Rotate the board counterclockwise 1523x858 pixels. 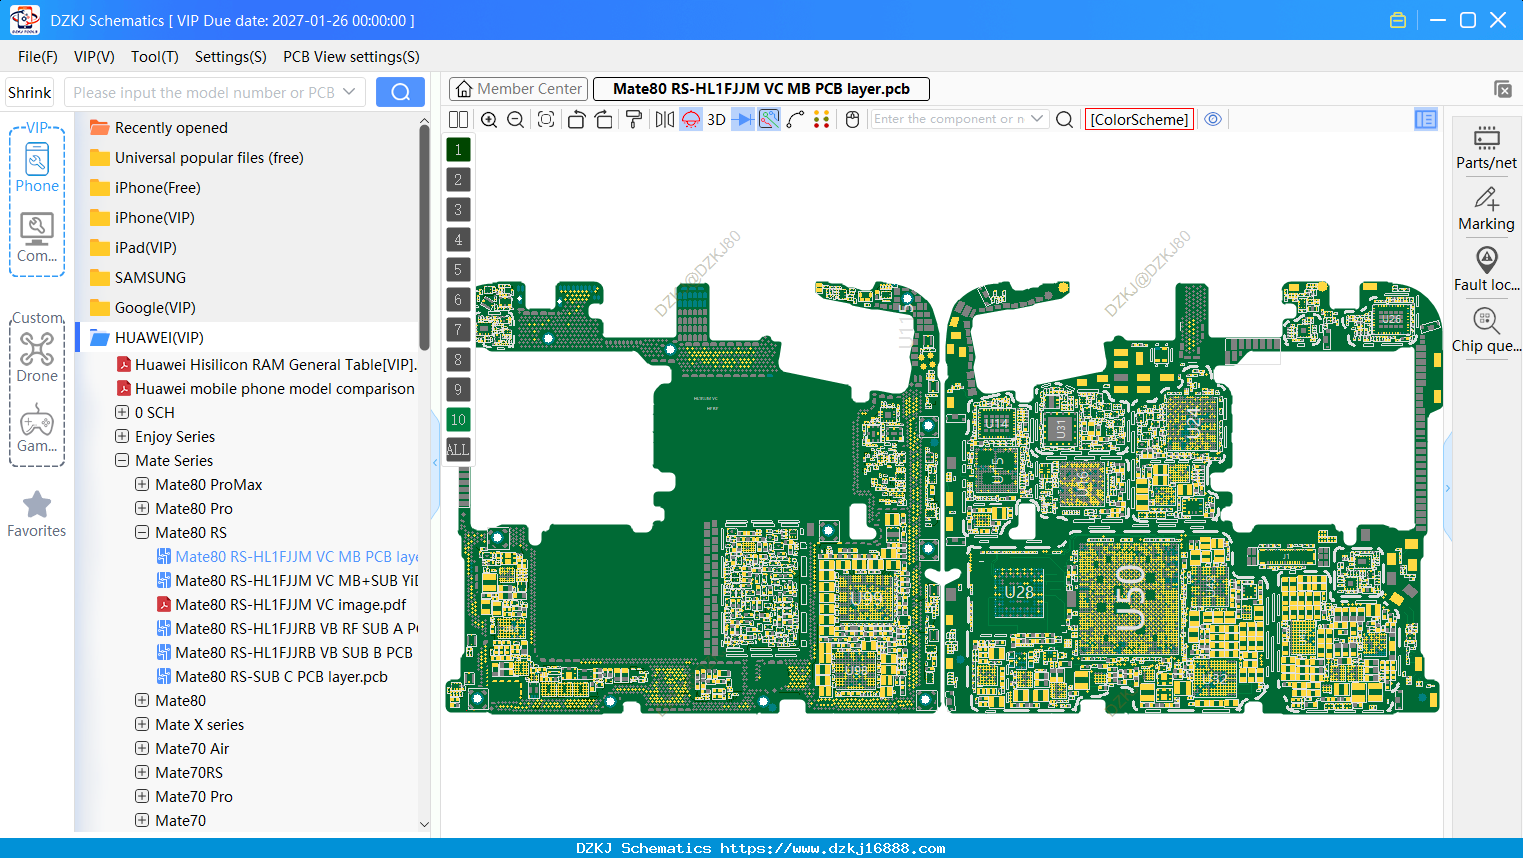coord(576,119)
